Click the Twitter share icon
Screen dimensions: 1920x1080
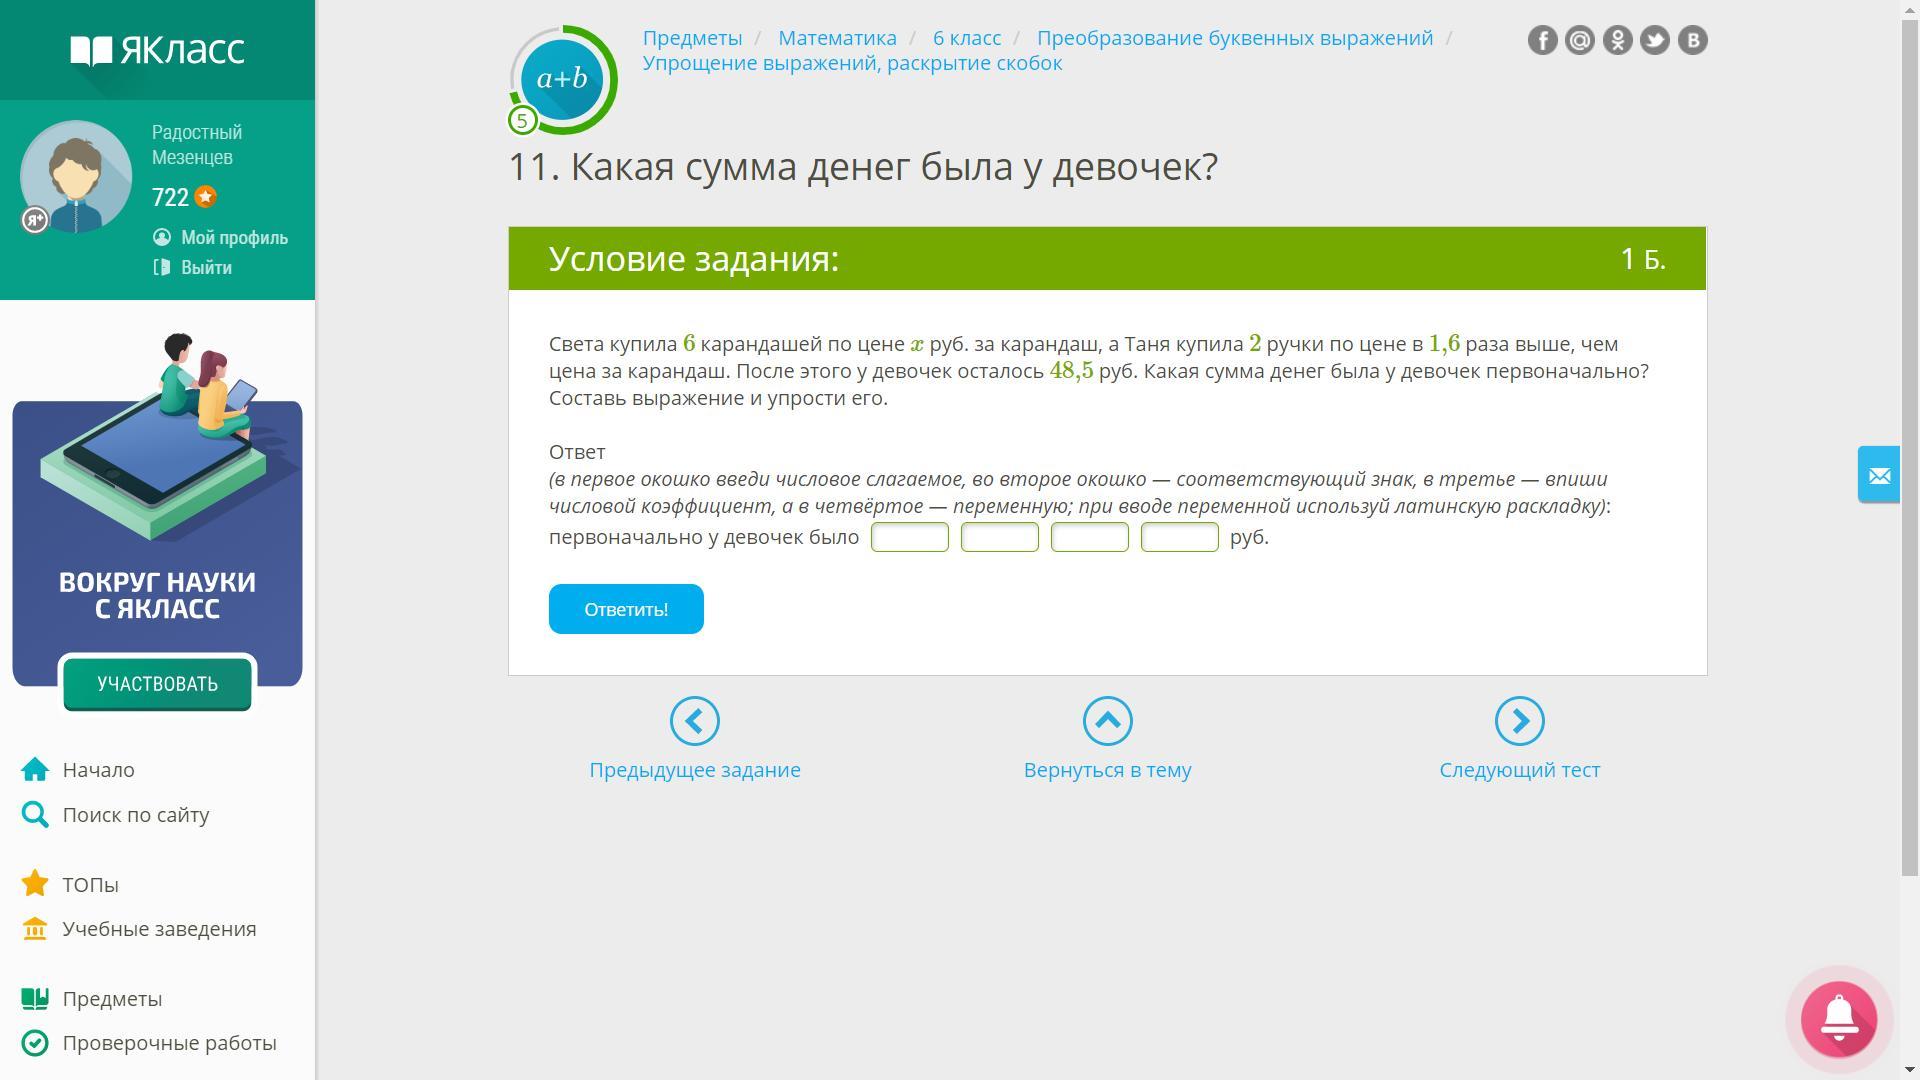1655,40
